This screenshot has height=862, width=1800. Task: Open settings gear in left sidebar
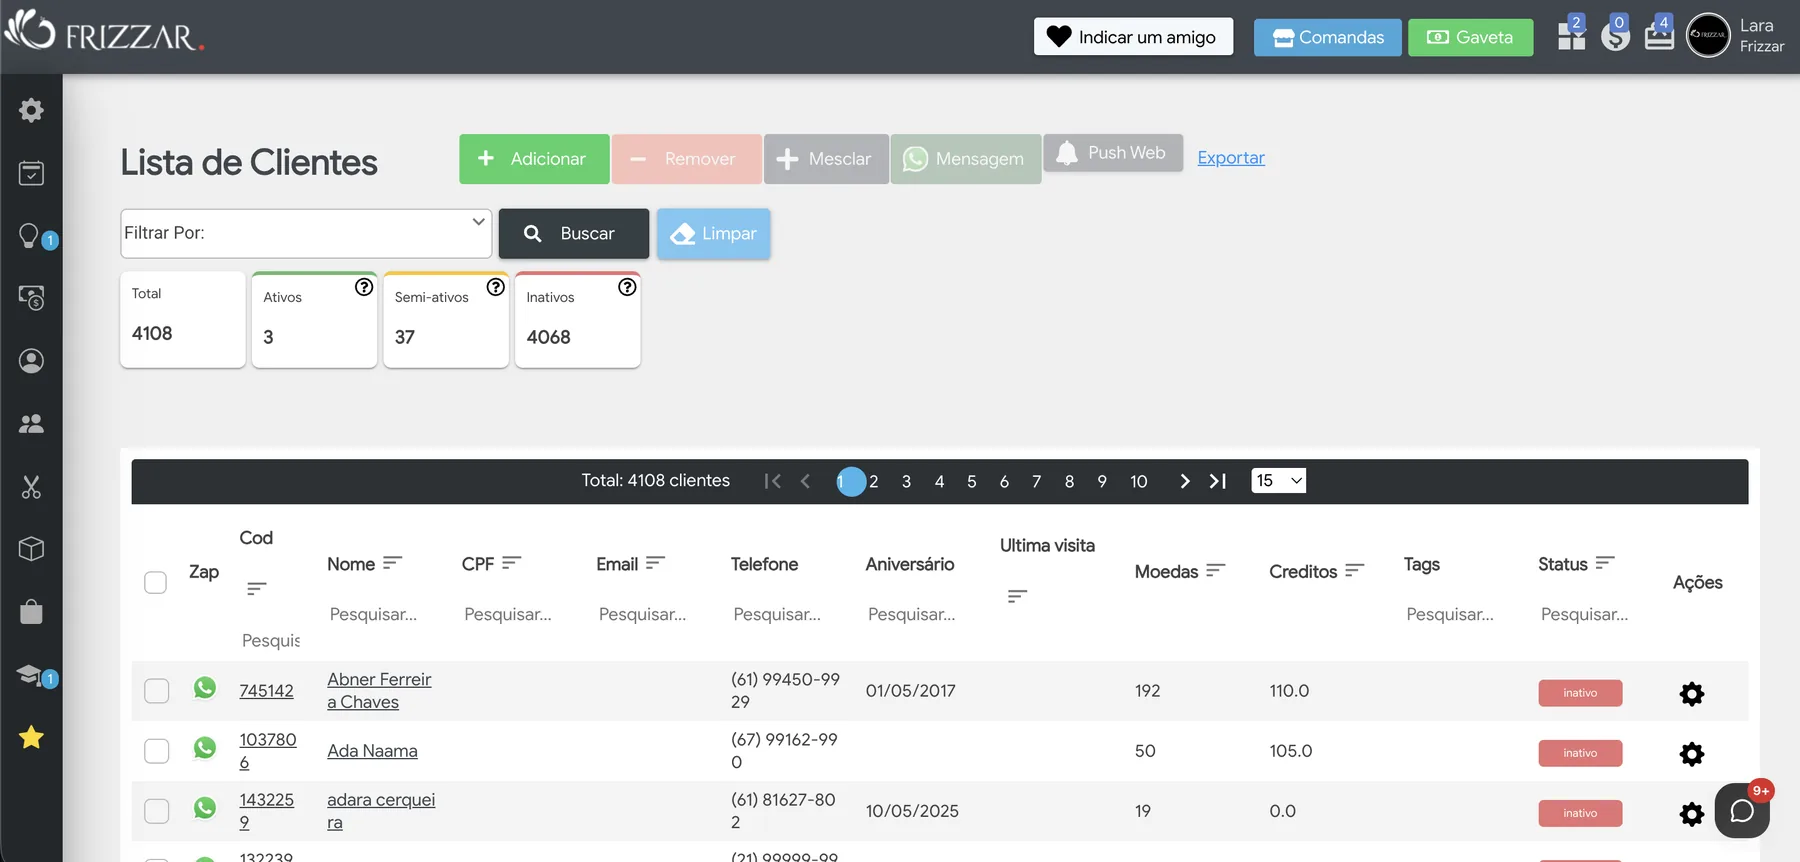click(x=31, y=110)
